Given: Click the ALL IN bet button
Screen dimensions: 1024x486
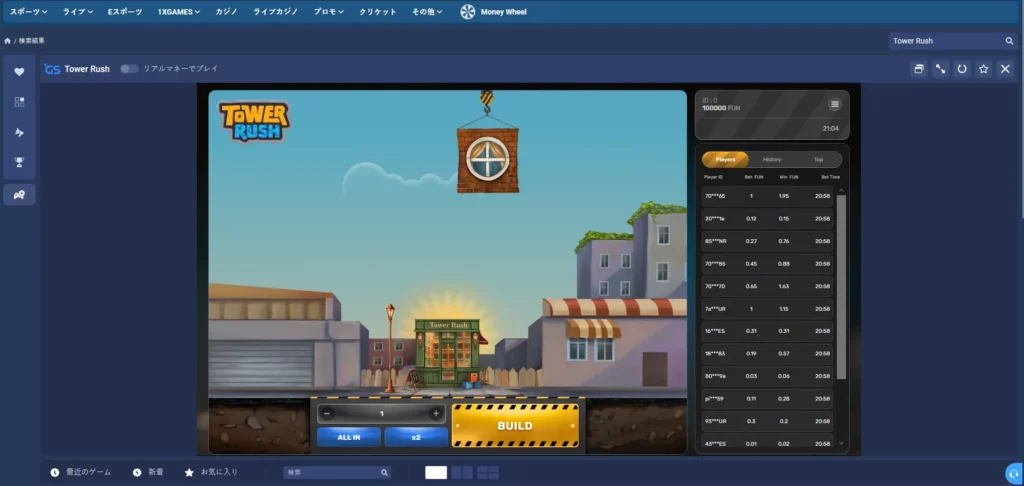Looking at the screenshot, I should pos(349,437).
